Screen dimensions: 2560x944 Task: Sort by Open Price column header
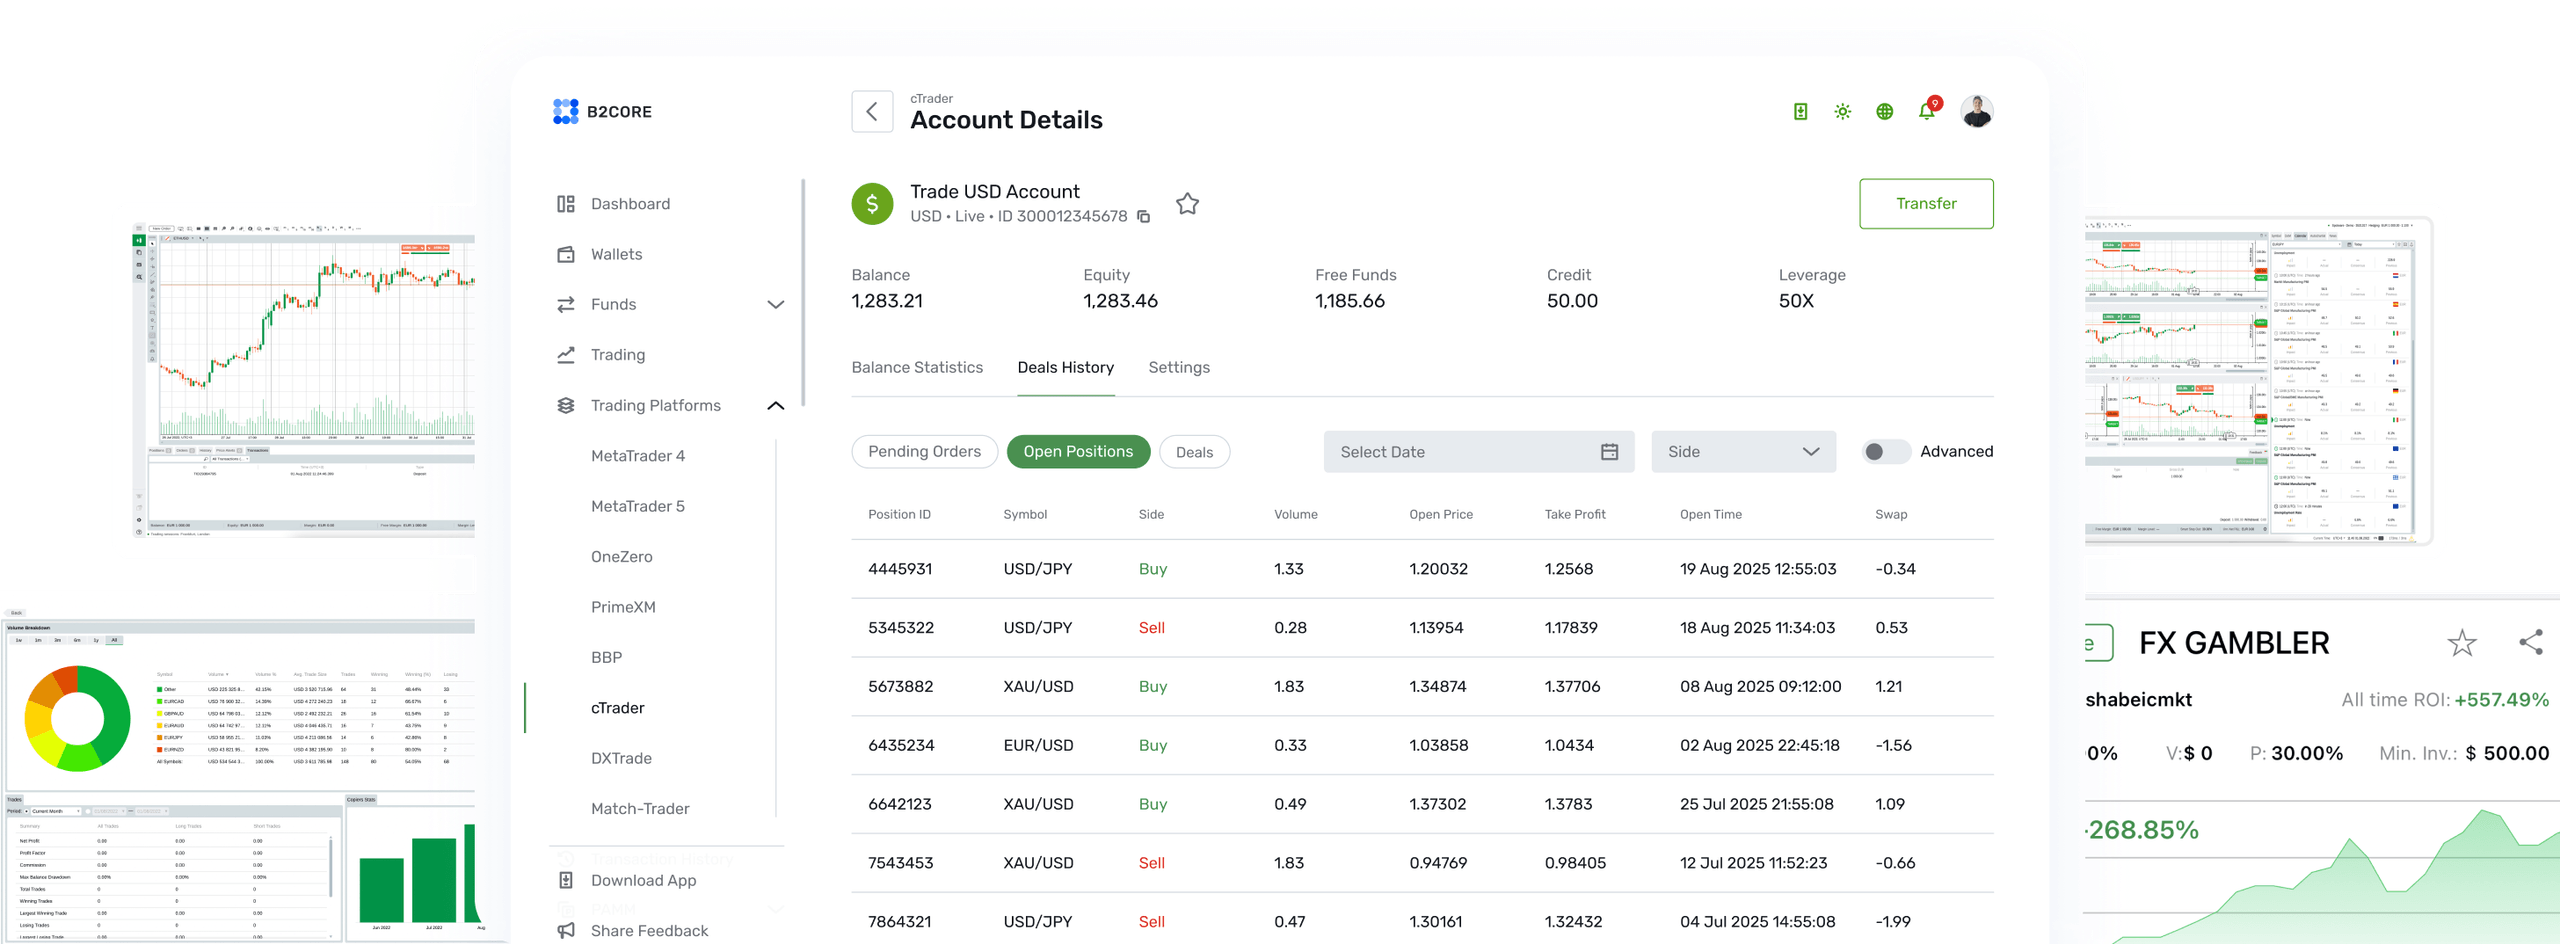point(1440,514)
